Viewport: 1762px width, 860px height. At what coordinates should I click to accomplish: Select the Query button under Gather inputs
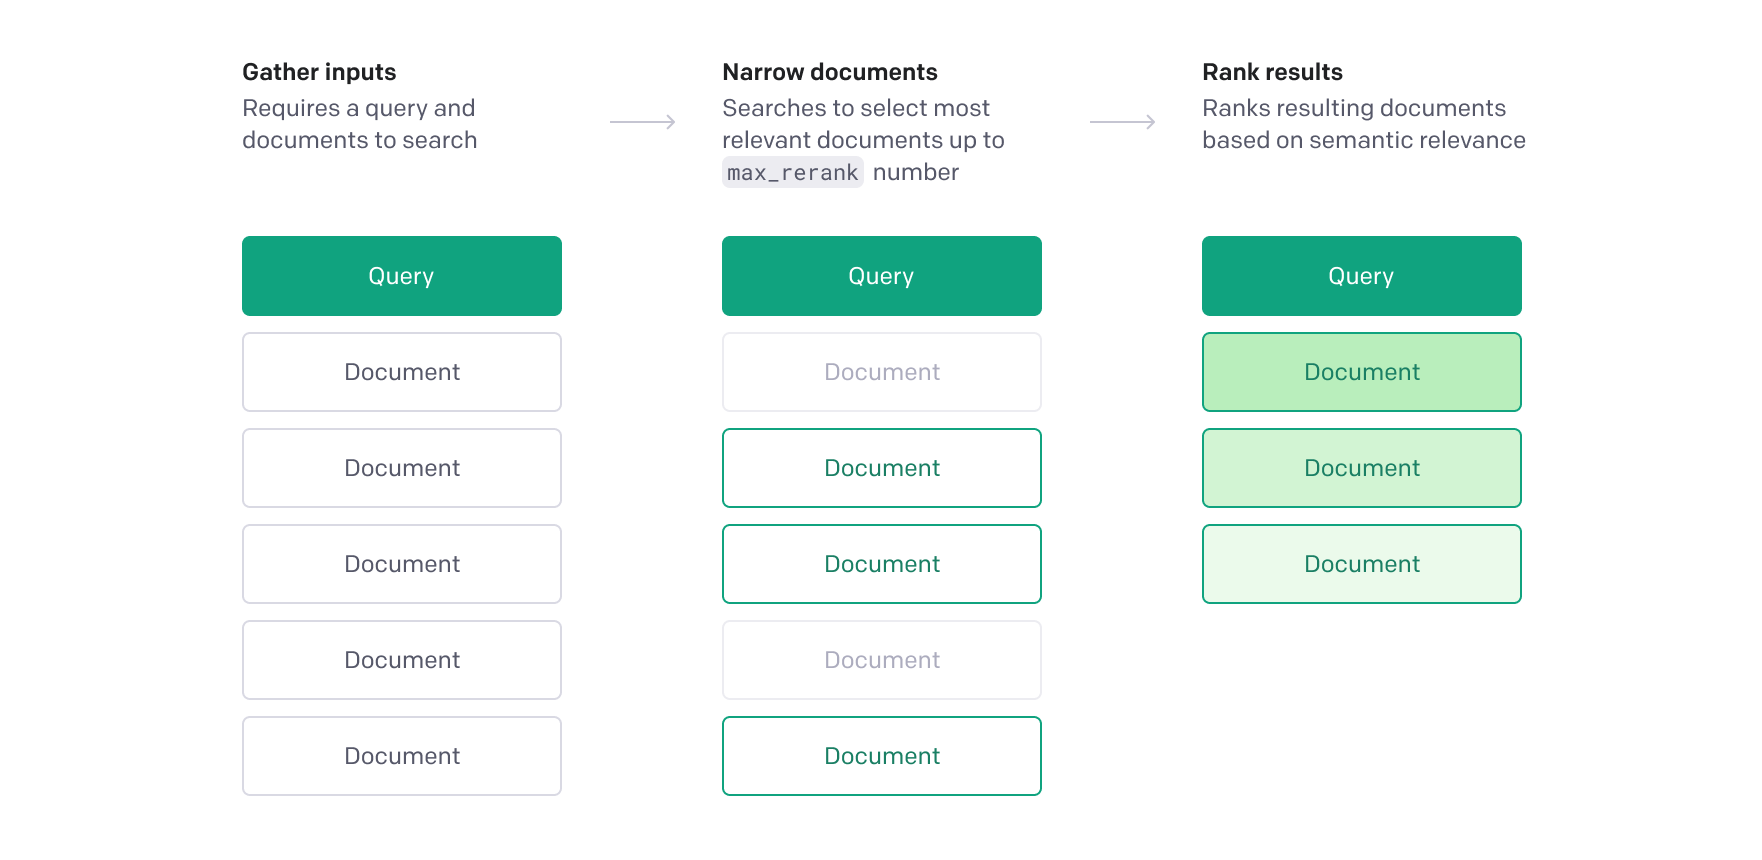(401, 276)
